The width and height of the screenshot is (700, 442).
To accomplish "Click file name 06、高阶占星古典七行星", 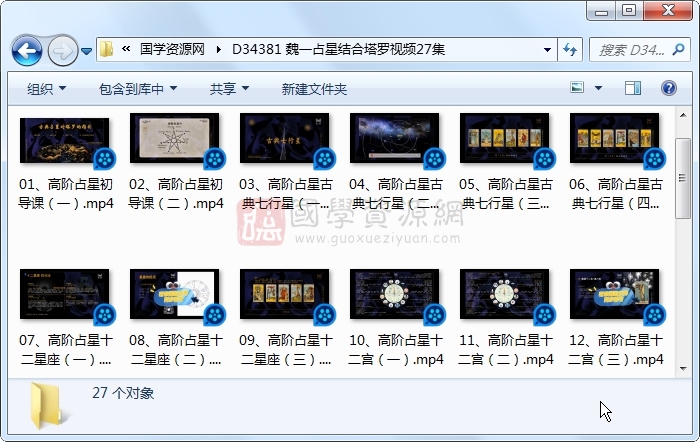I will (616, 194).
